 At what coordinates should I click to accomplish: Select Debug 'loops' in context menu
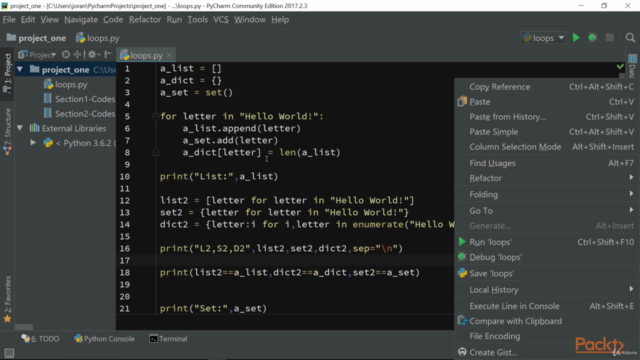(x=546, y=257)
